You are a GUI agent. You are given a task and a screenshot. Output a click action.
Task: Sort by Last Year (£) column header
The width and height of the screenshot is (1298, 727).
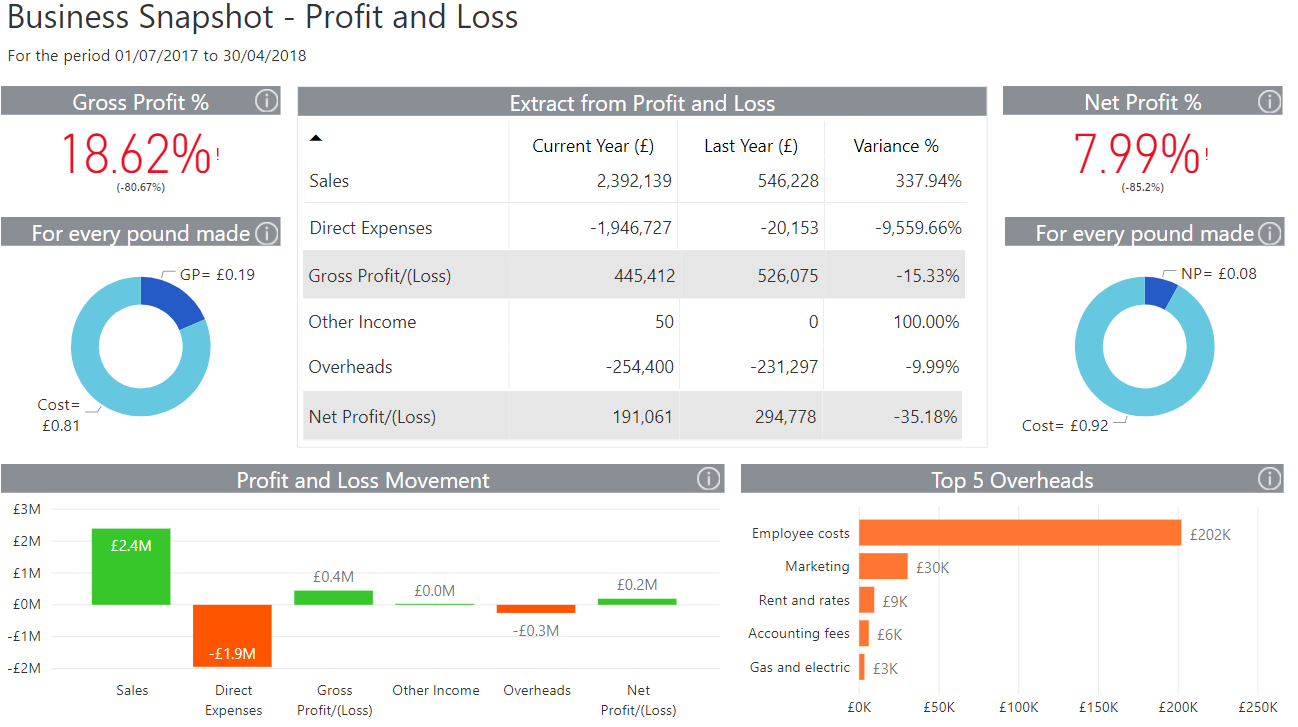(x=751, y=146)
